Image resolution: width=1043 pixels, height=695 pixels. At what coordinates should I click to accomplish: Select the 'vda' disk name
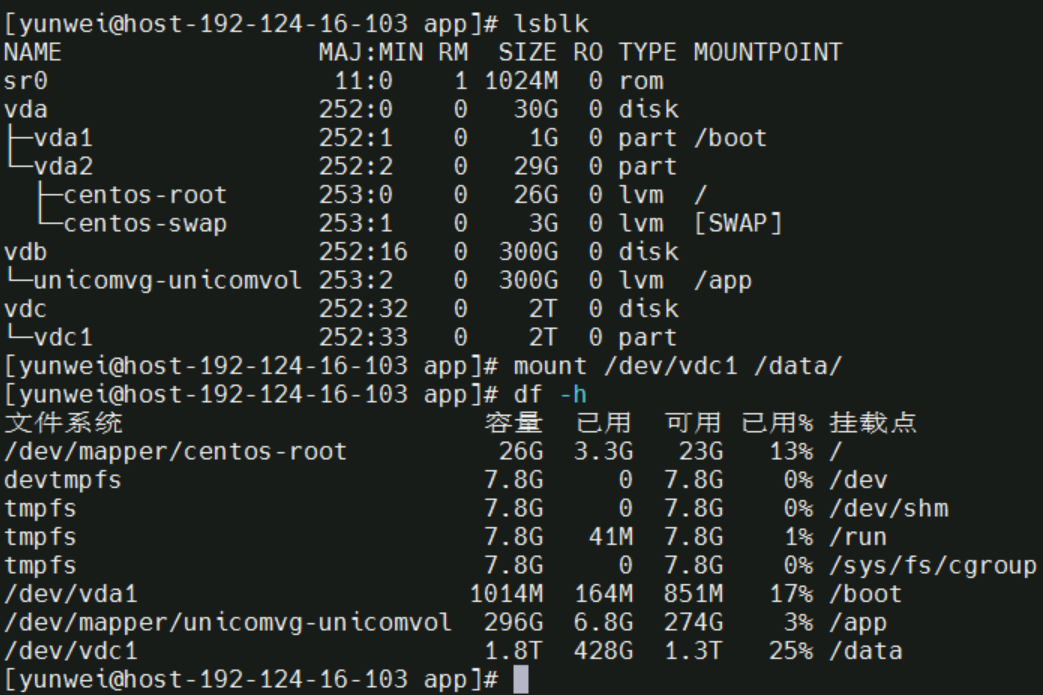[x=26, y=109]
